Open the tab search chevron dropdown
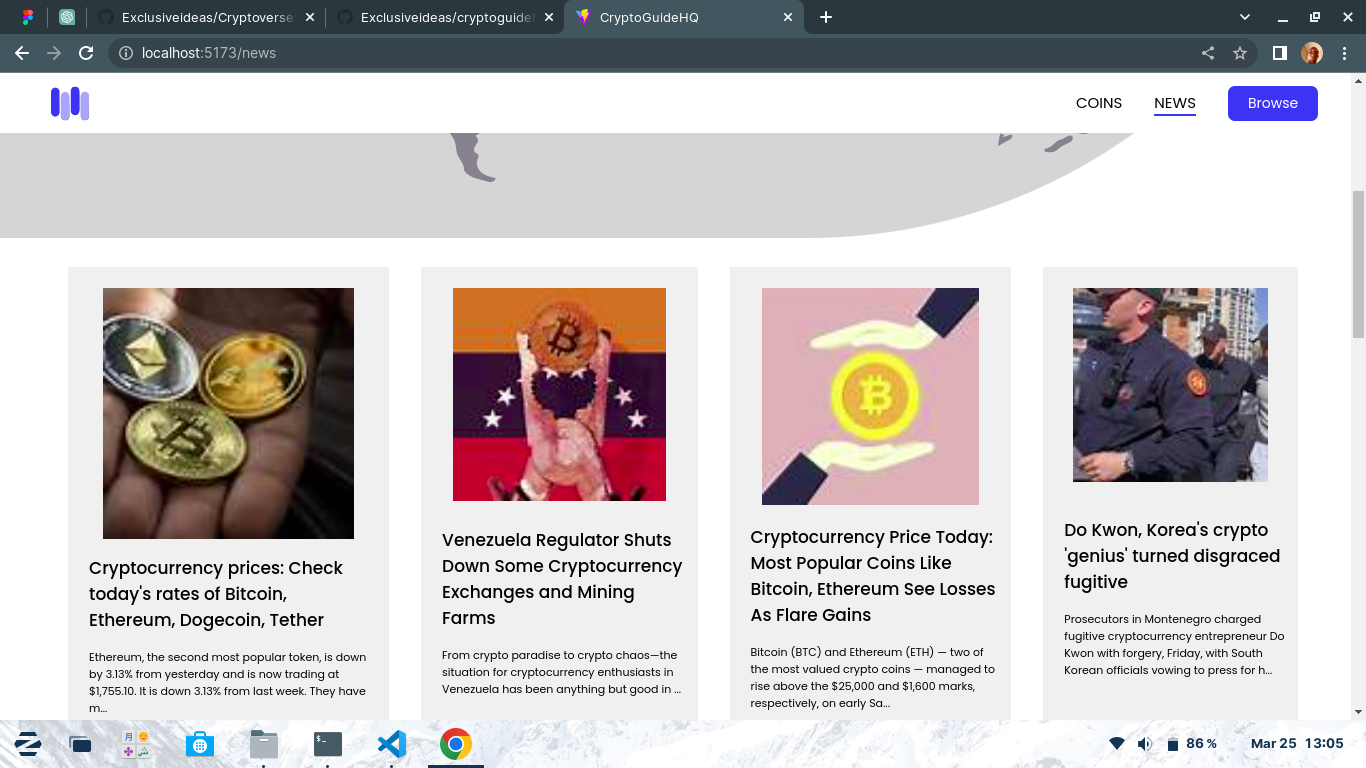The image size is (1366, 768). 1244,17
